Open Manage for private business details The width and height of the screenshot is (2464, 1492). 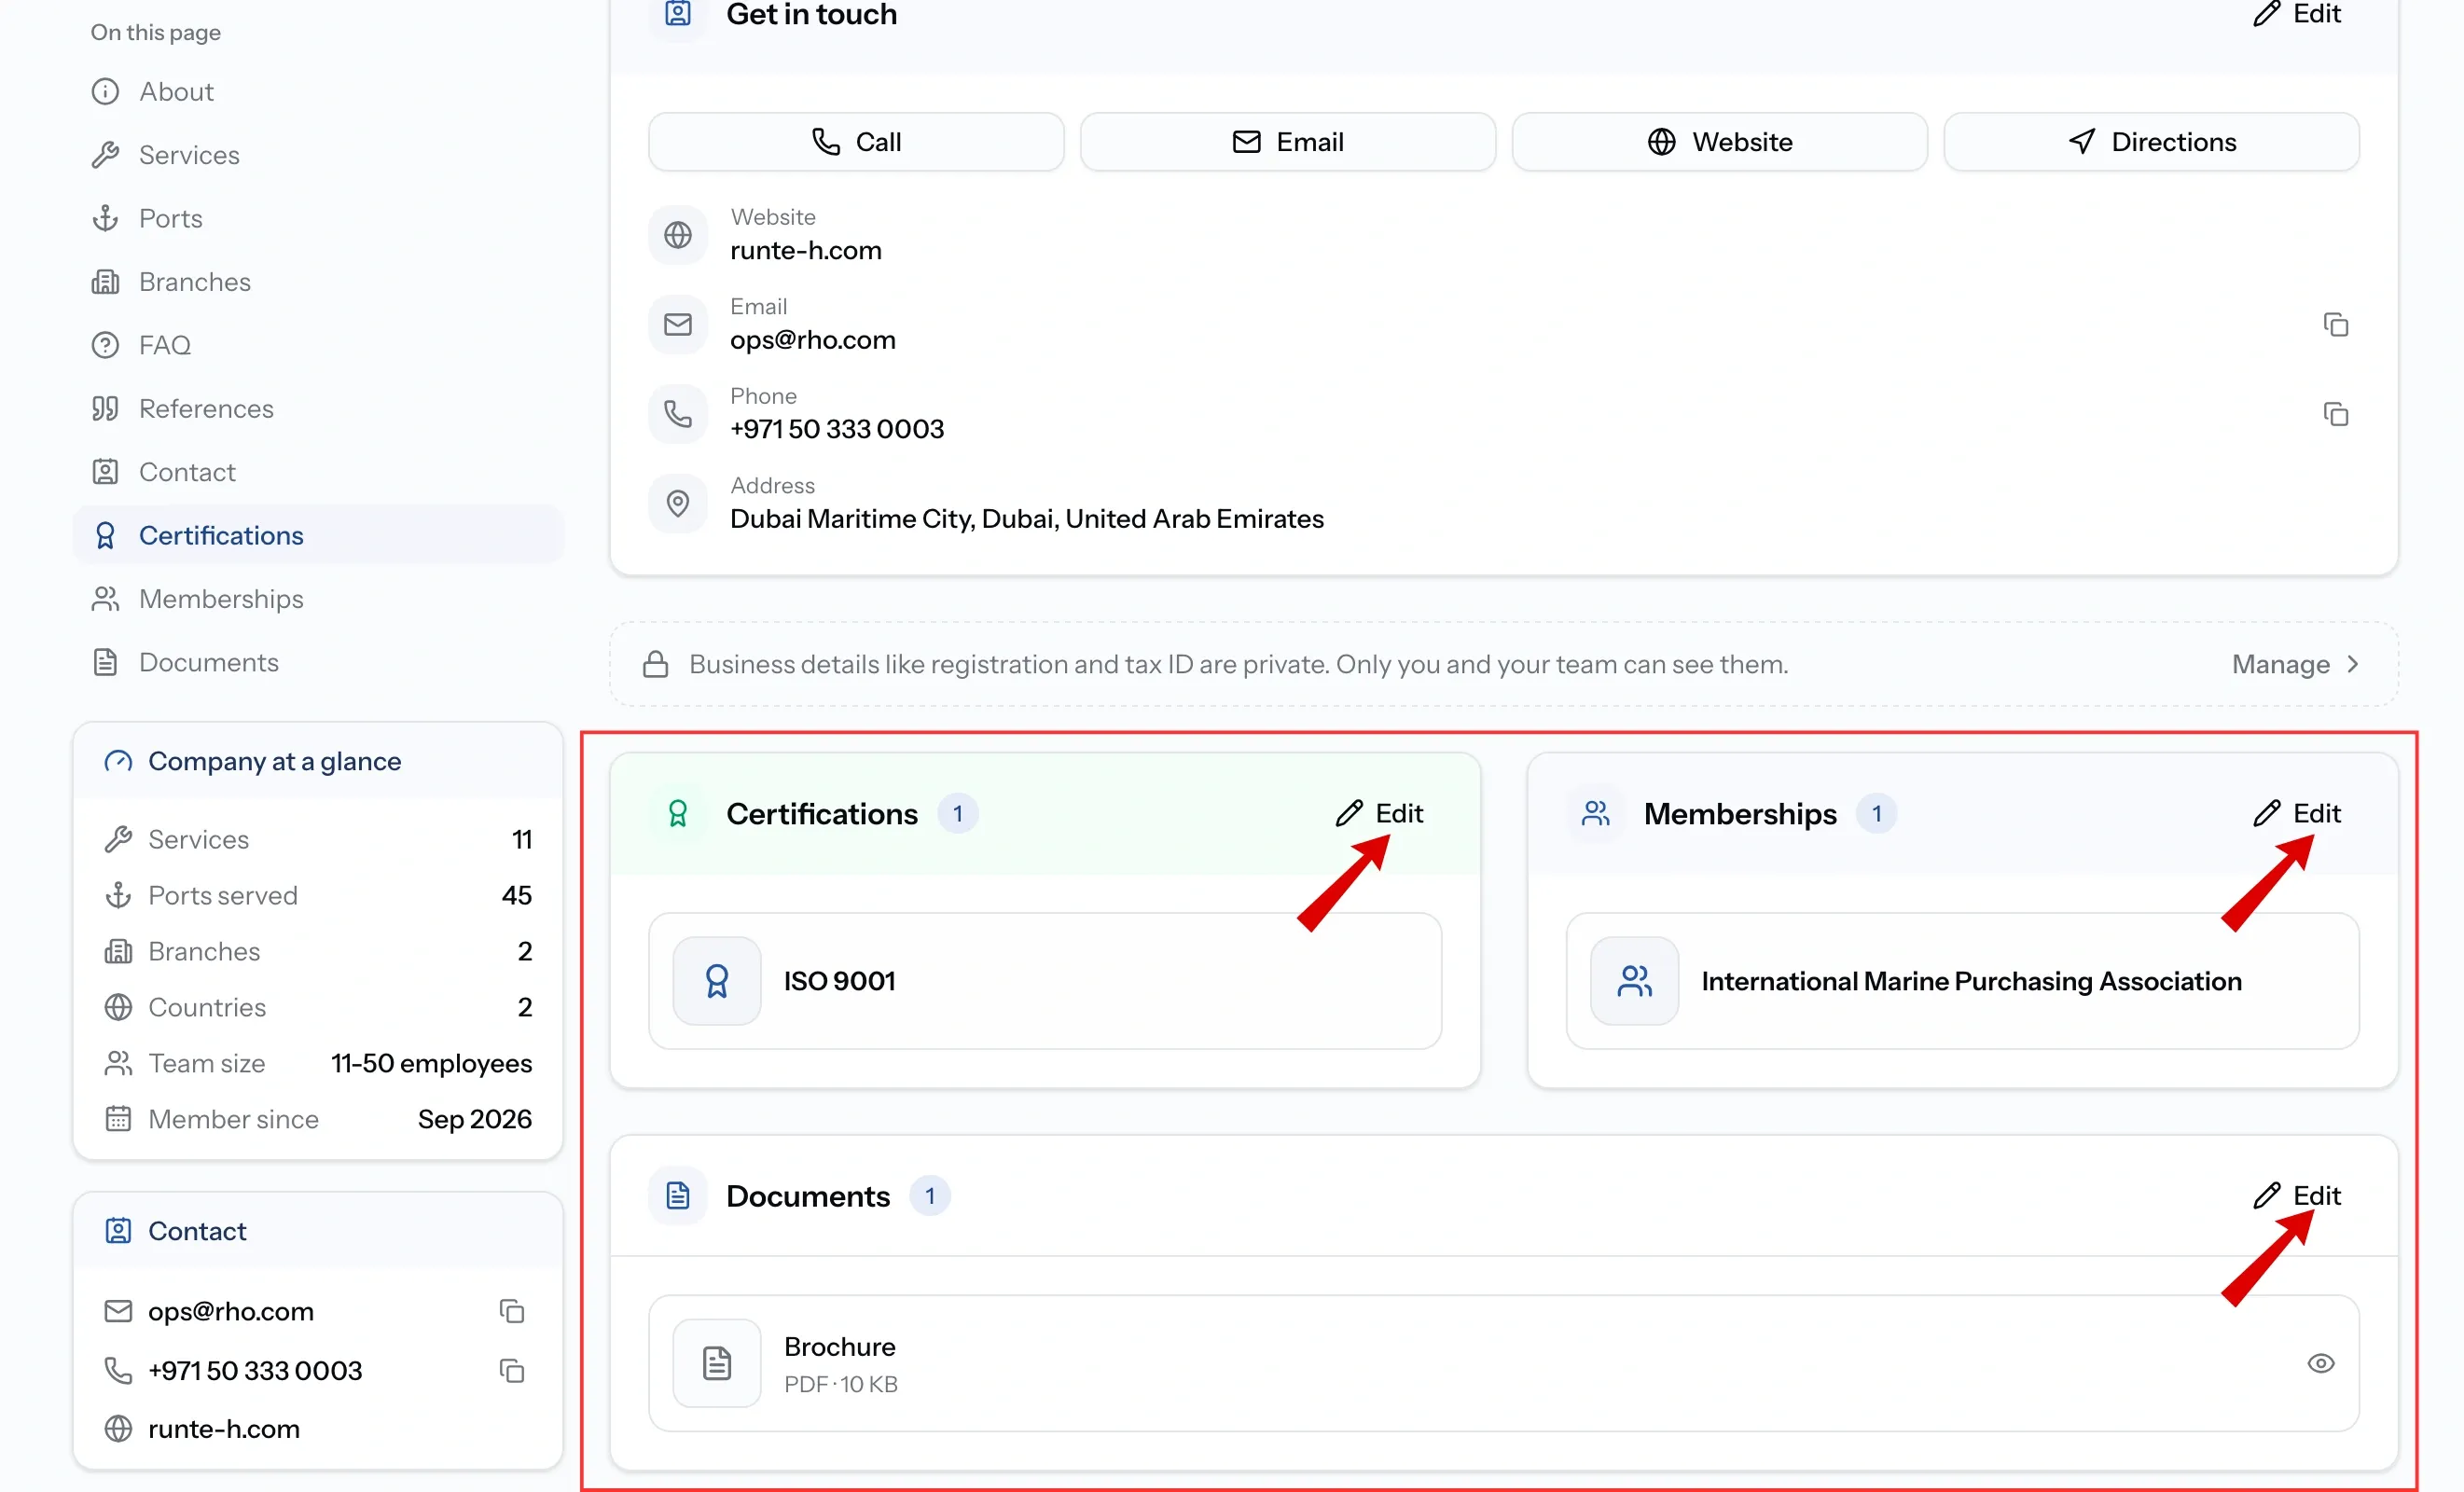click(2295, 664)
